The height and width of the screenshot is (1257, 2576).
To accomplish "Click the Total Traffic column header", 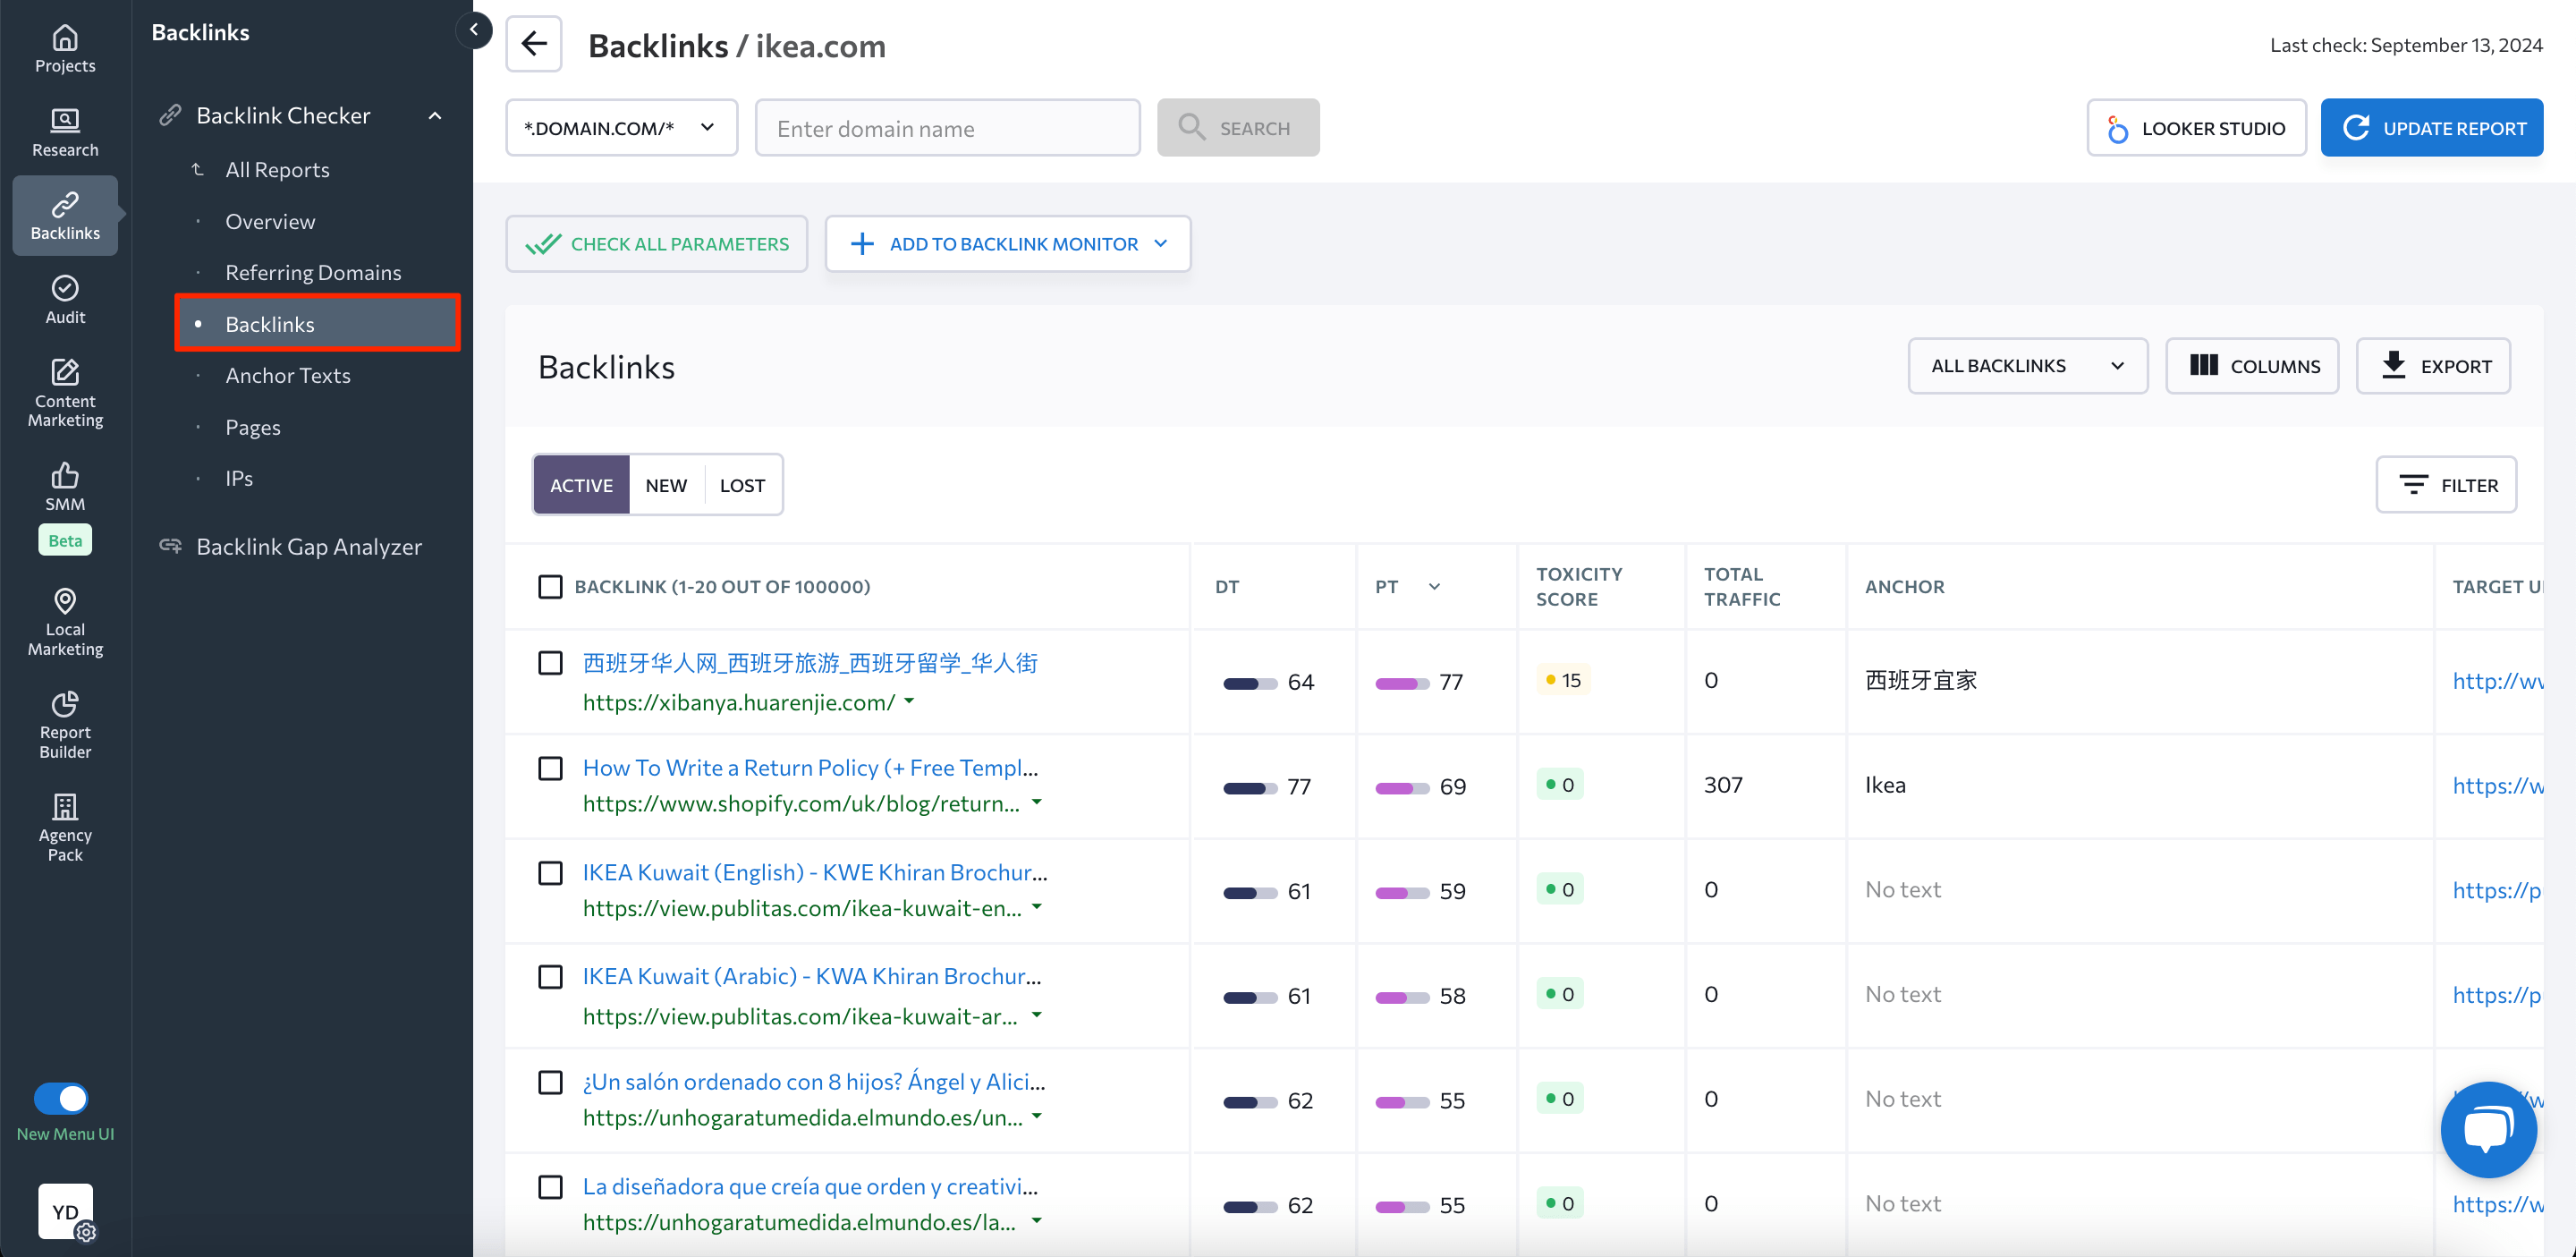I will pyautogui.click(x=1742, y=586).
